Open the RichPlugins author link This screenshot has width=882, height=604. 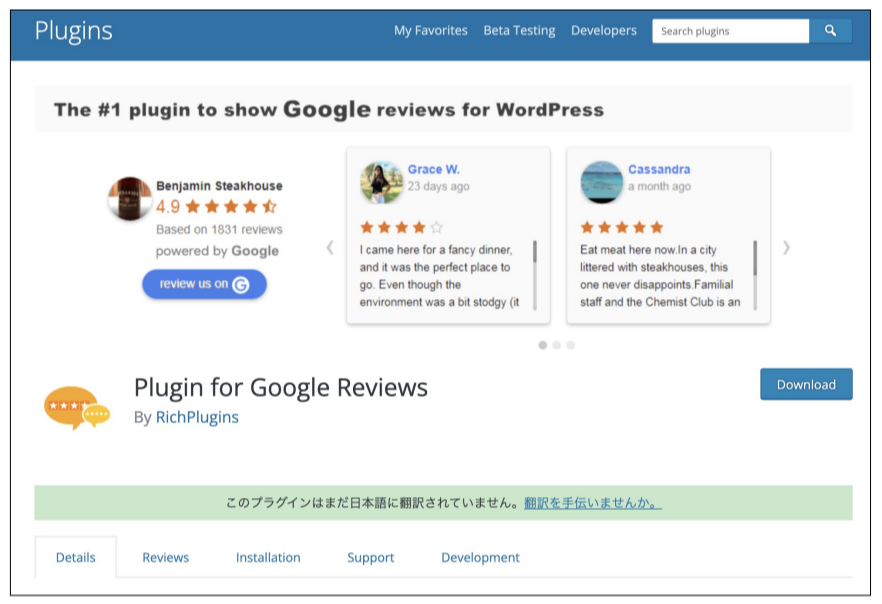pyautogui.click(x=197, y=417)
